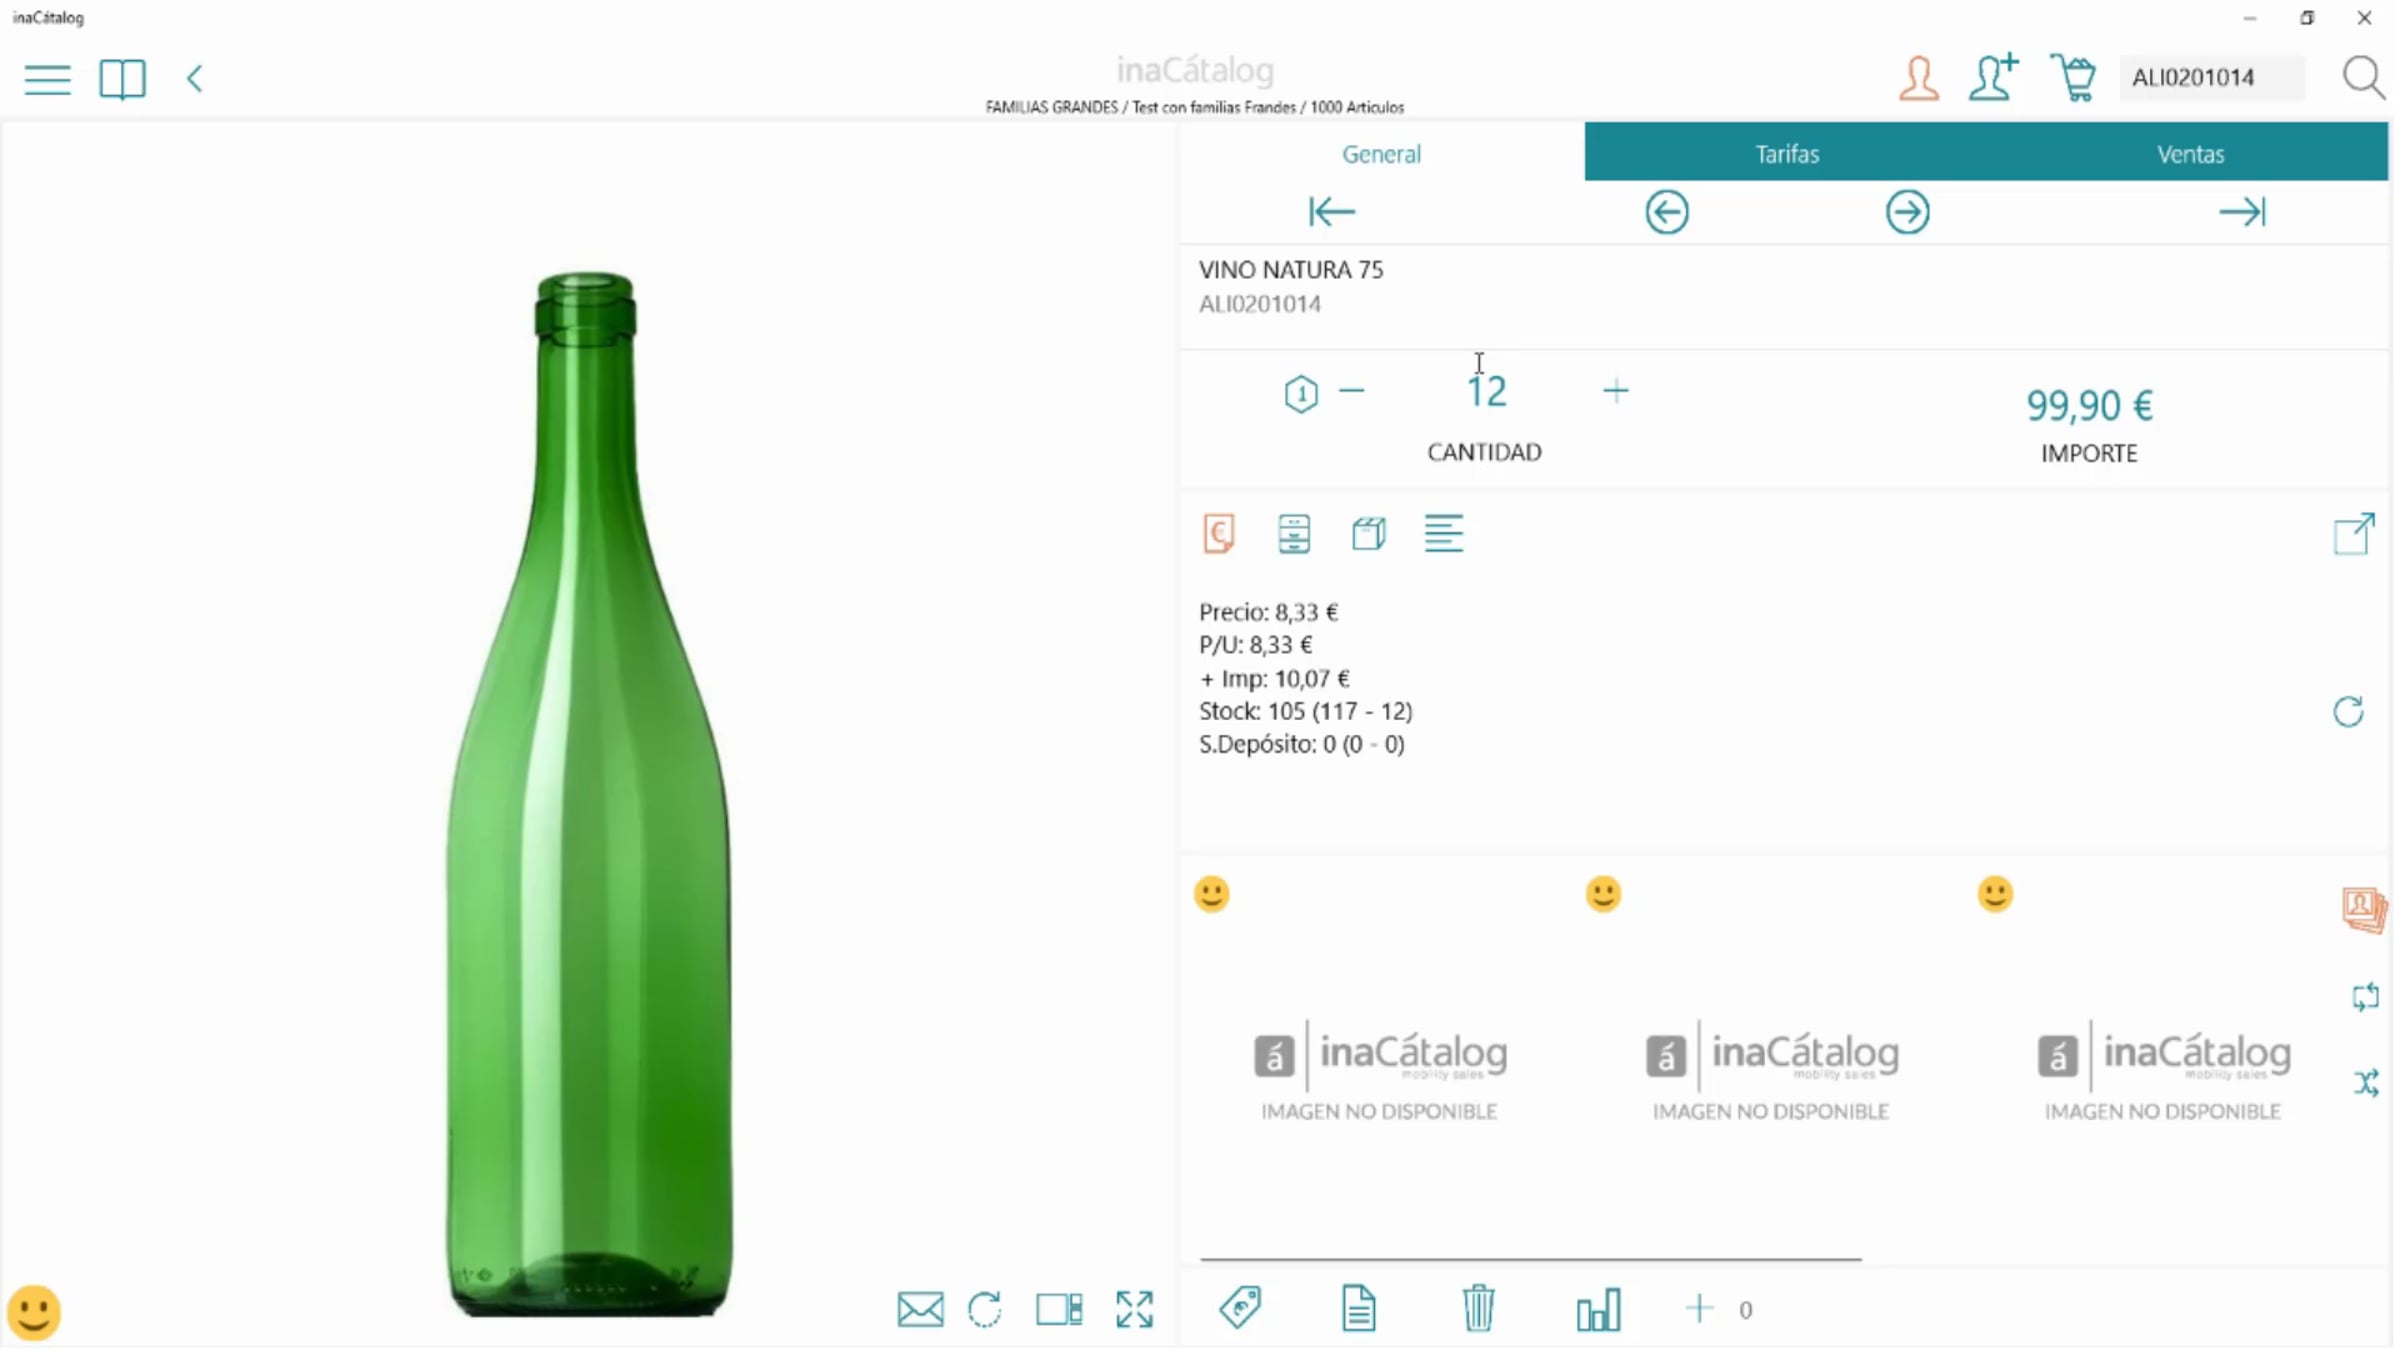This screenshot has height=1350, width=2400.
Task: Toggle the split view layout icon
Action: 1059,1309
